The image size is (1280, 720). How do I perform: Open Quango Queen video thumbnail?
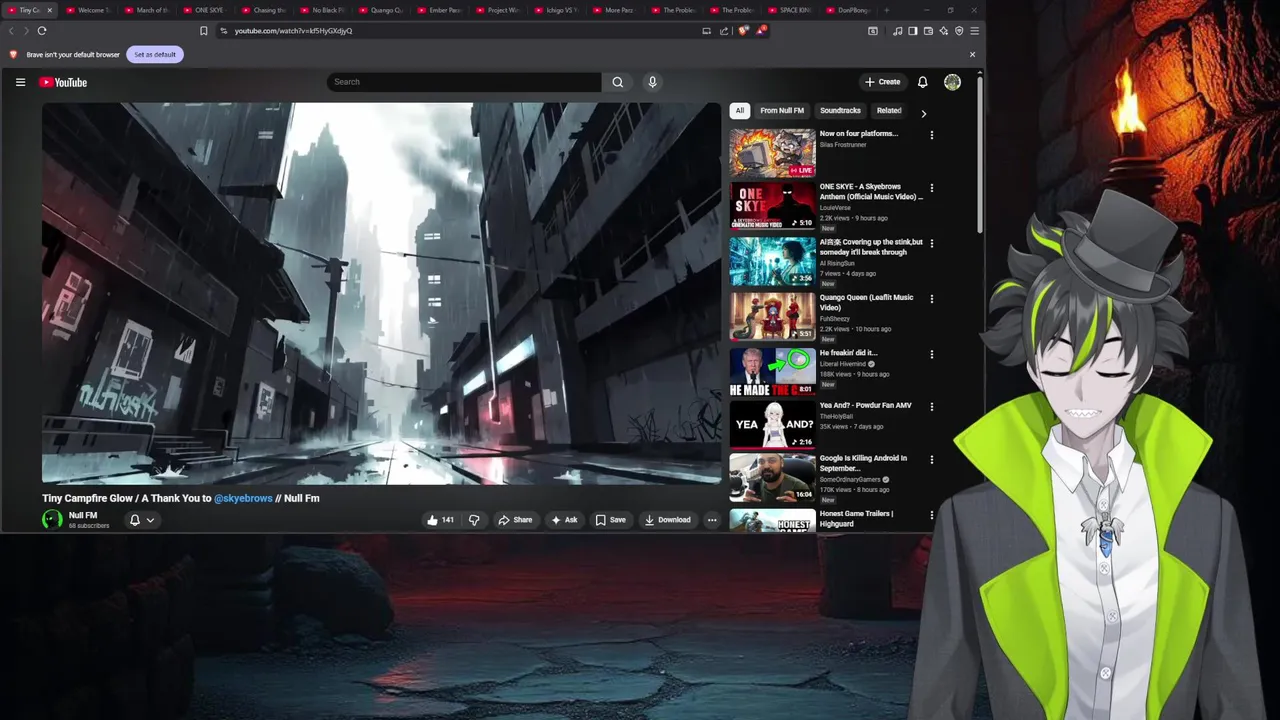click(x=772, y=316)
